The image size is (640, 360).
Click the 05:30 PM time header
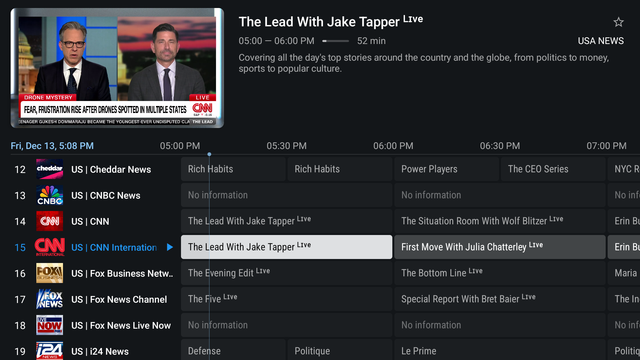click(287, 146)
